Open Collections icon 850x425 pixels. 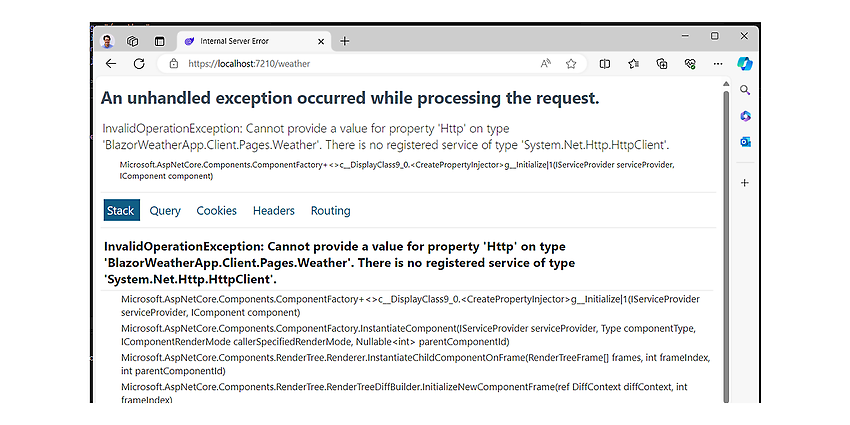pyautogui.click(x=662, y=64)
